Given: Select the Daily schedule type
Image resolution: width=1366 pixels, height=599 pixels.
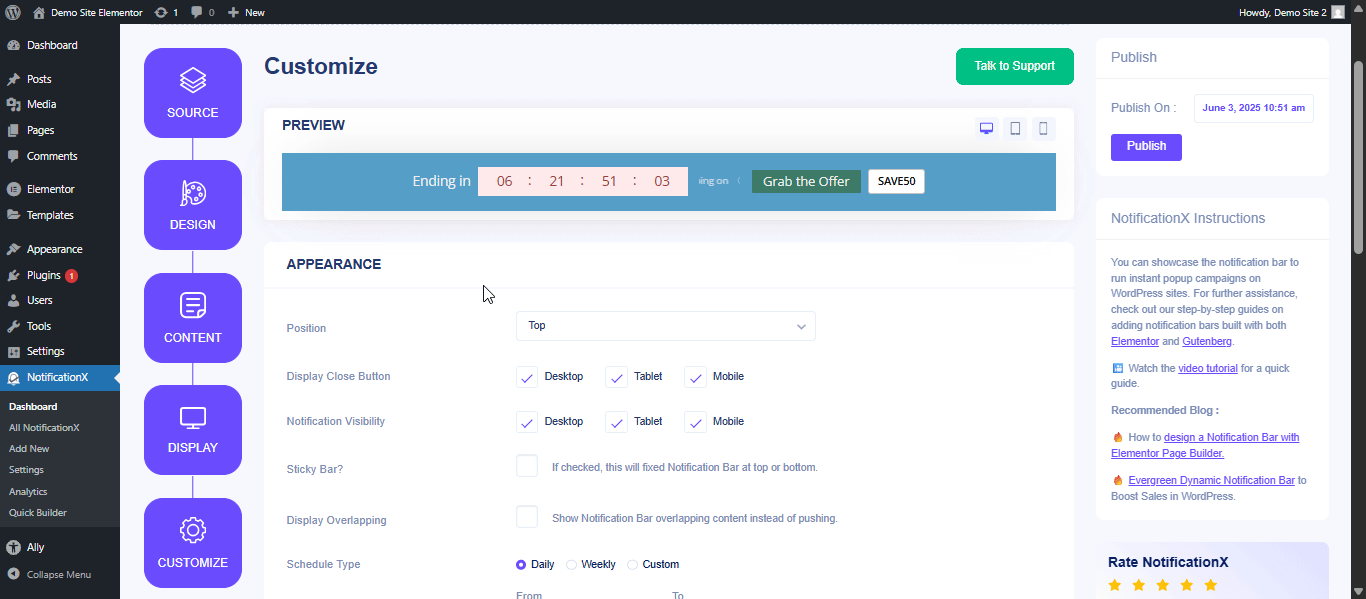Looking at the screenshot, I should click(521, 564).
